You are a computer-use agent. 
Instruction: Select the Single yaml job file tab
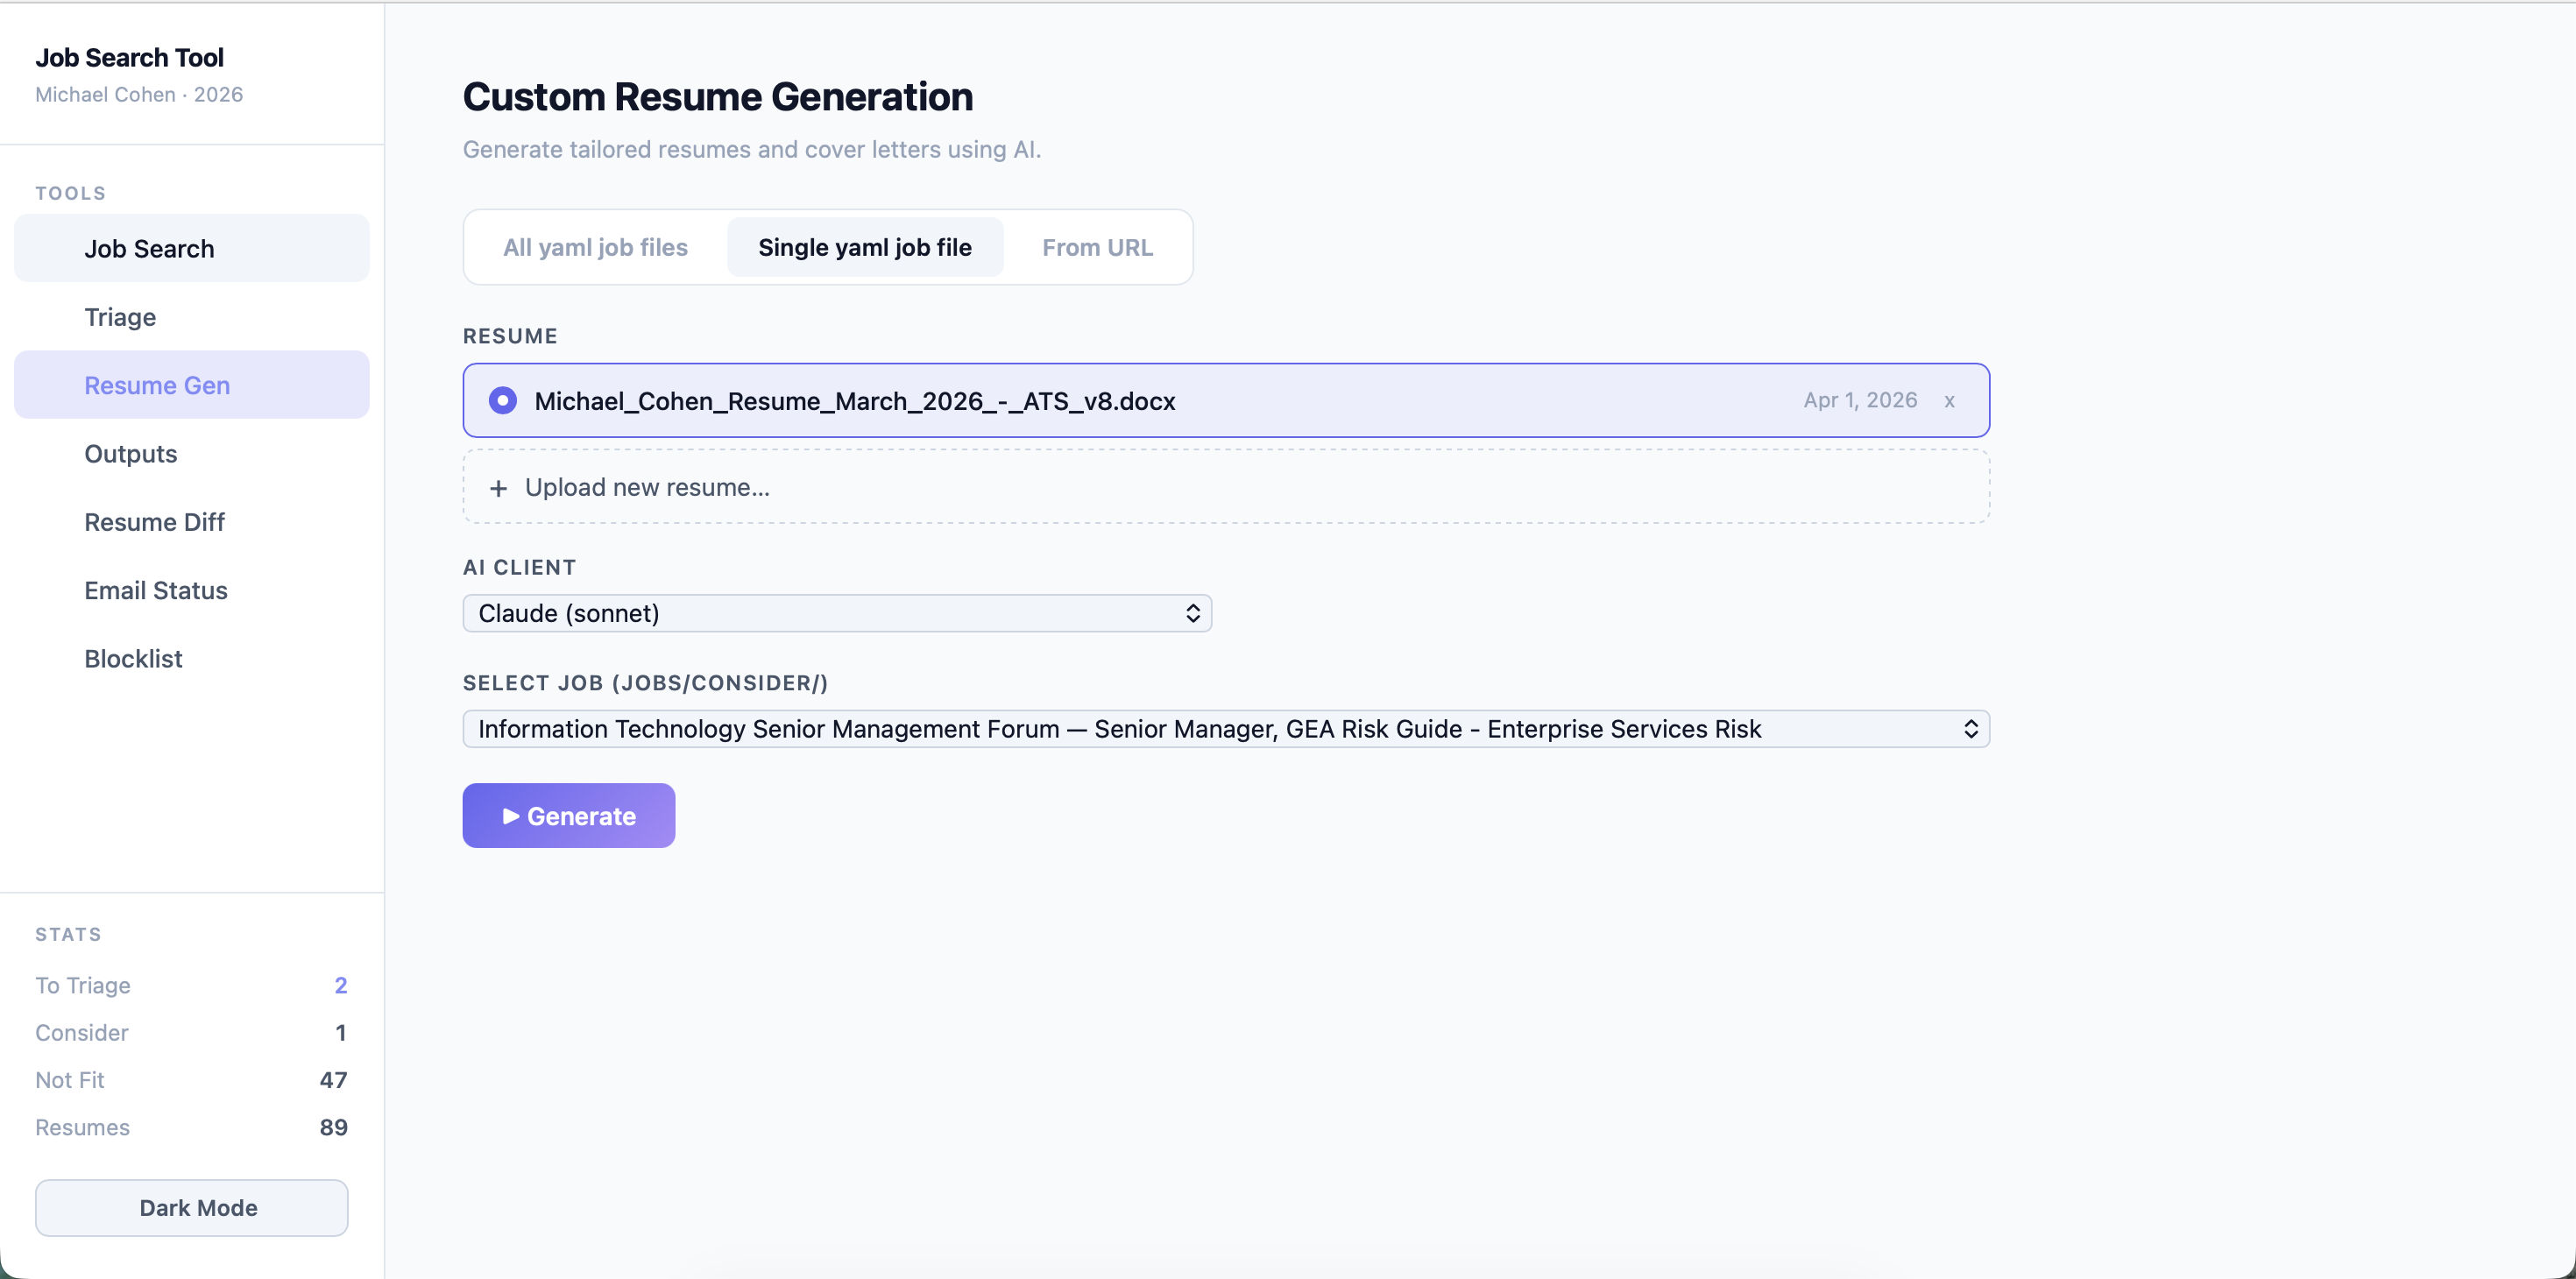point(865,247)
